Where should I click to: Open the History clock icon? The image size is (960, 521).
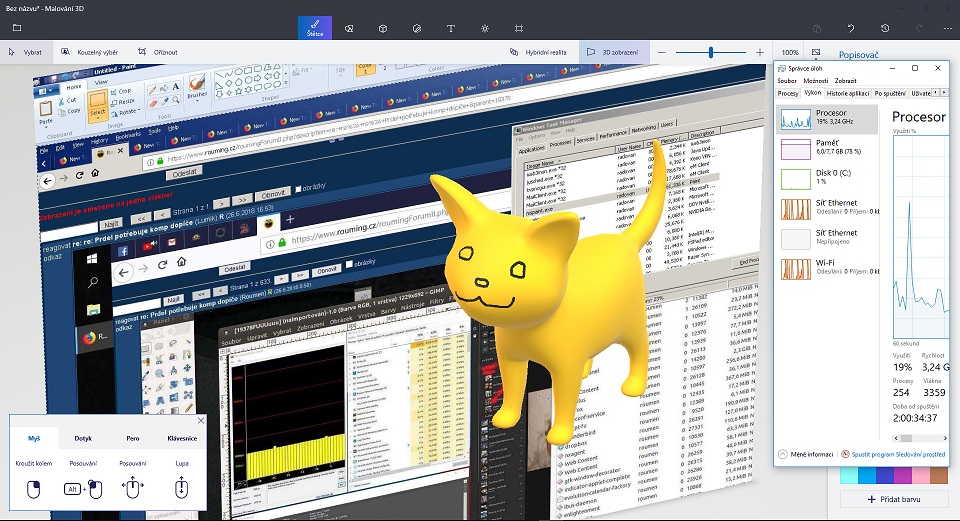pos(885,28)
